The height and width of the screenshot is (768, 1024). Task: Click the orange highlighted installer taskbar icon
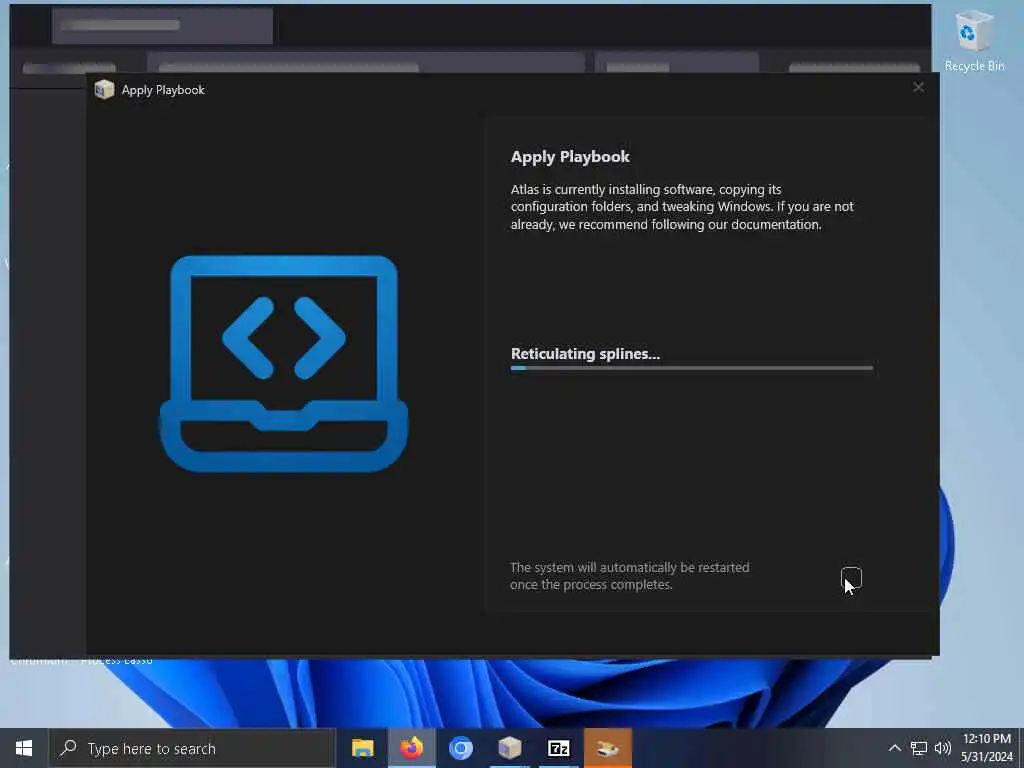pyautogui.click(x=607, y=748)
